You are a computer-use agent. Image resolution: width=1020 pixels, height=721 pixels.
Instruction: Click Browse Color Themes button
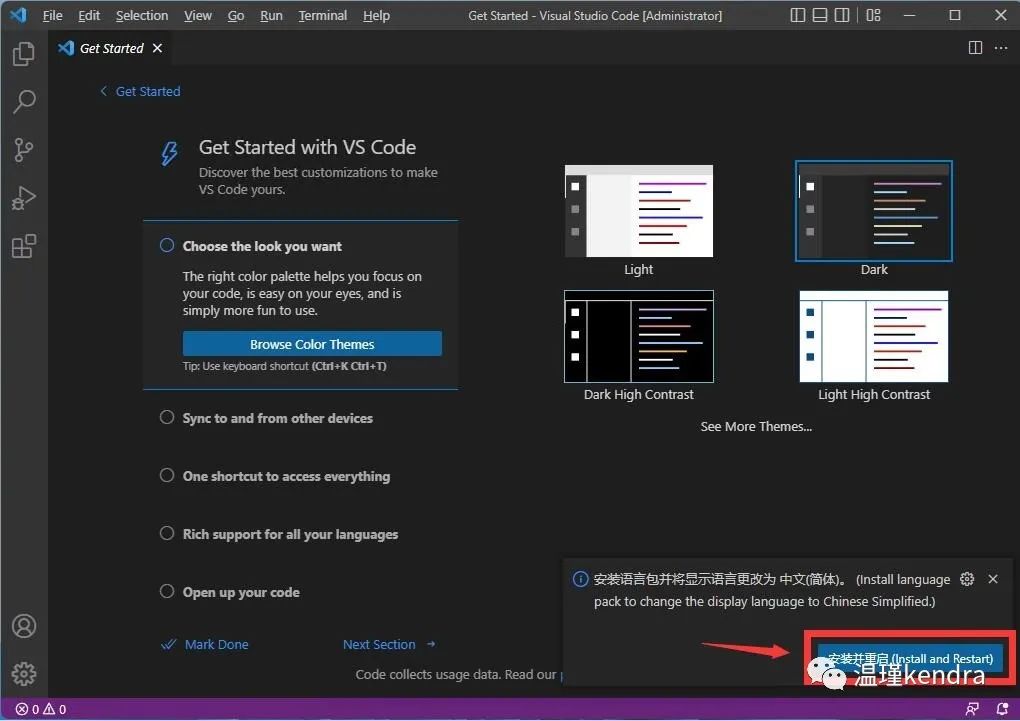[x=312, y=344]
